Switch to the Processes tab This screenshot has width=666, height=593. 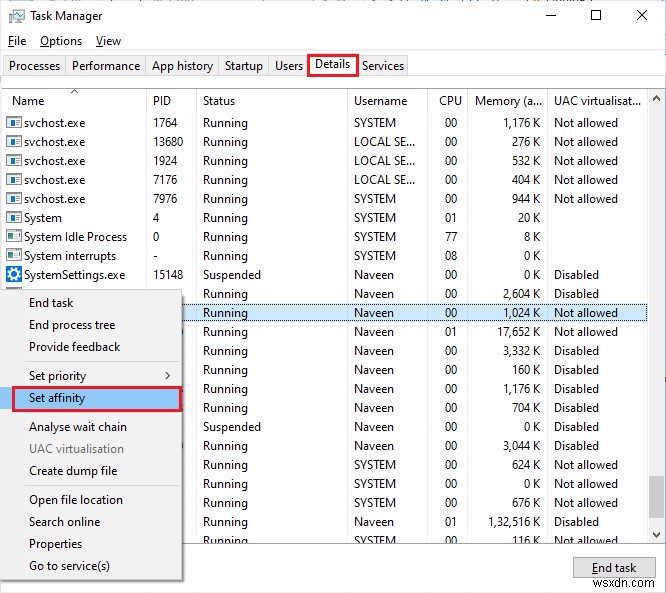tap(34, 66)
